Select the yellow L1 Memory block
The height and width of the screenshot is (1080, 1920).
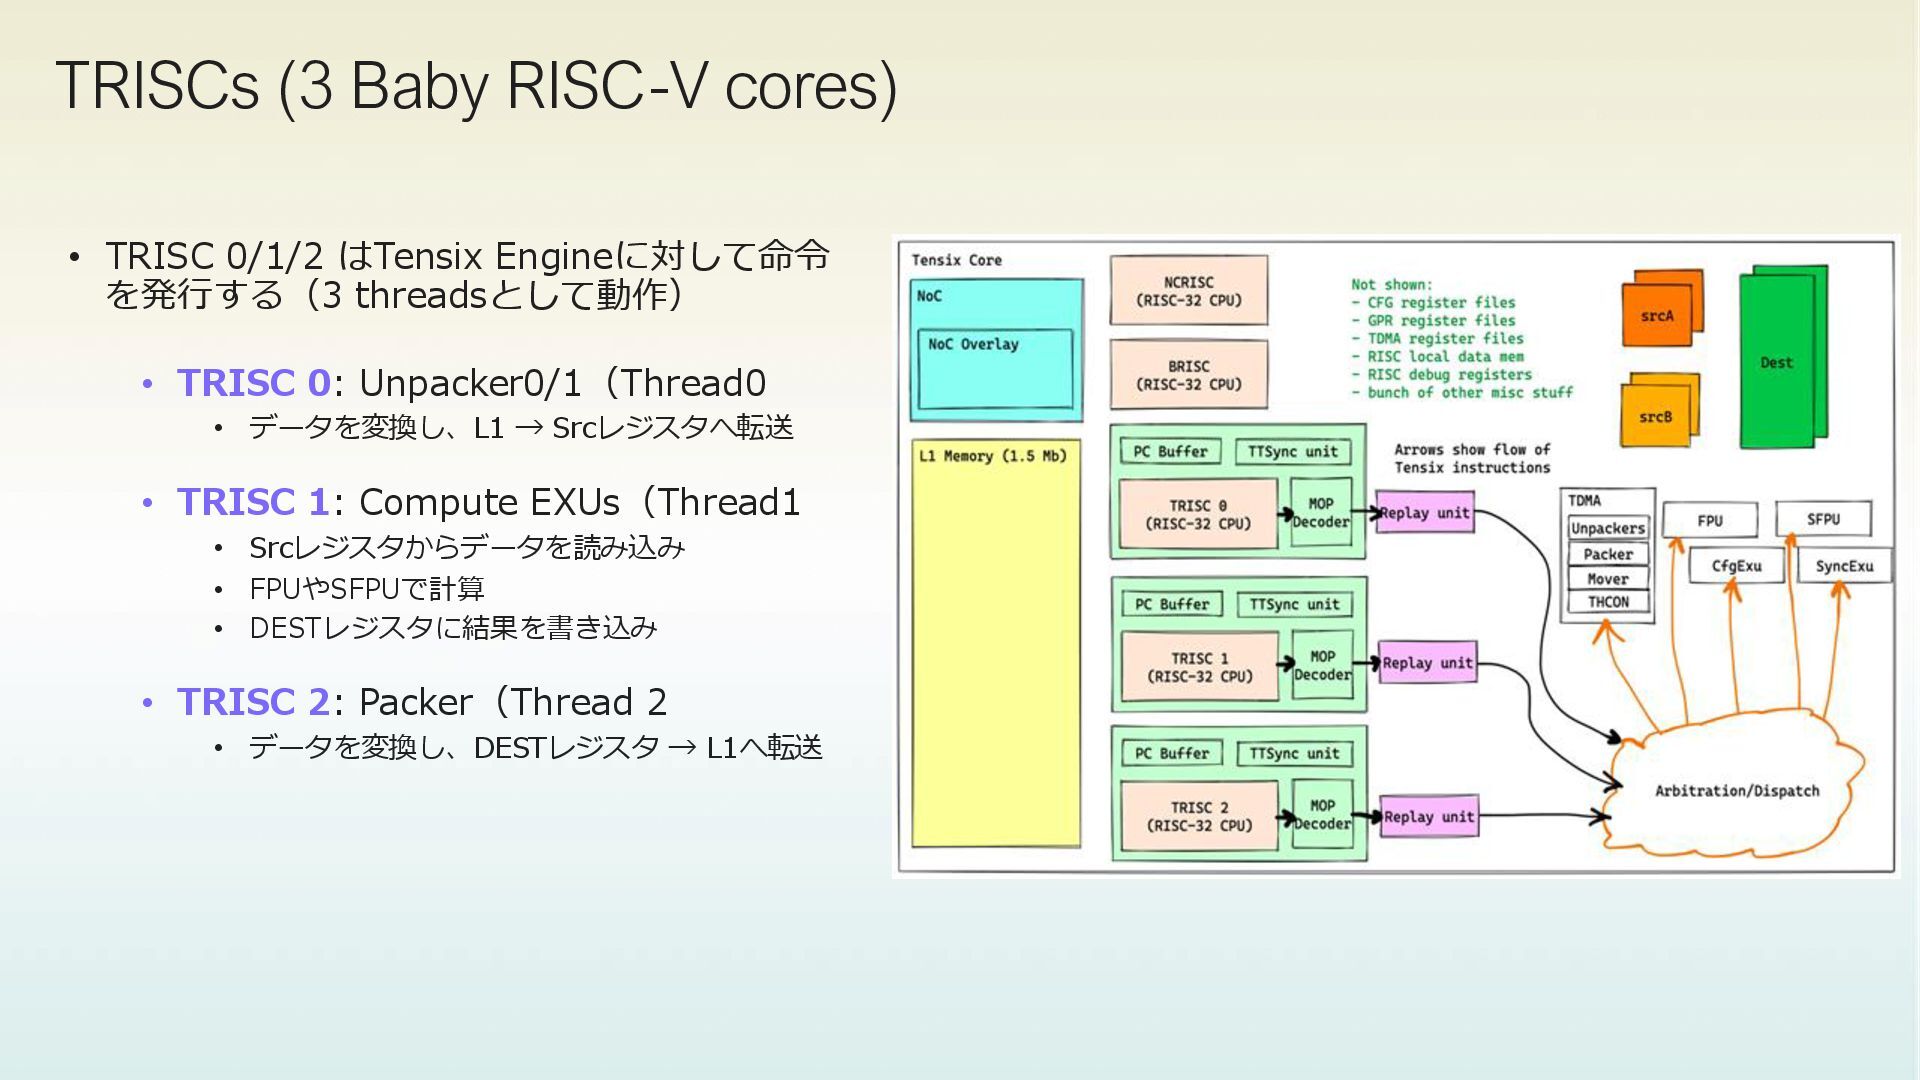[x=995, y=645]
